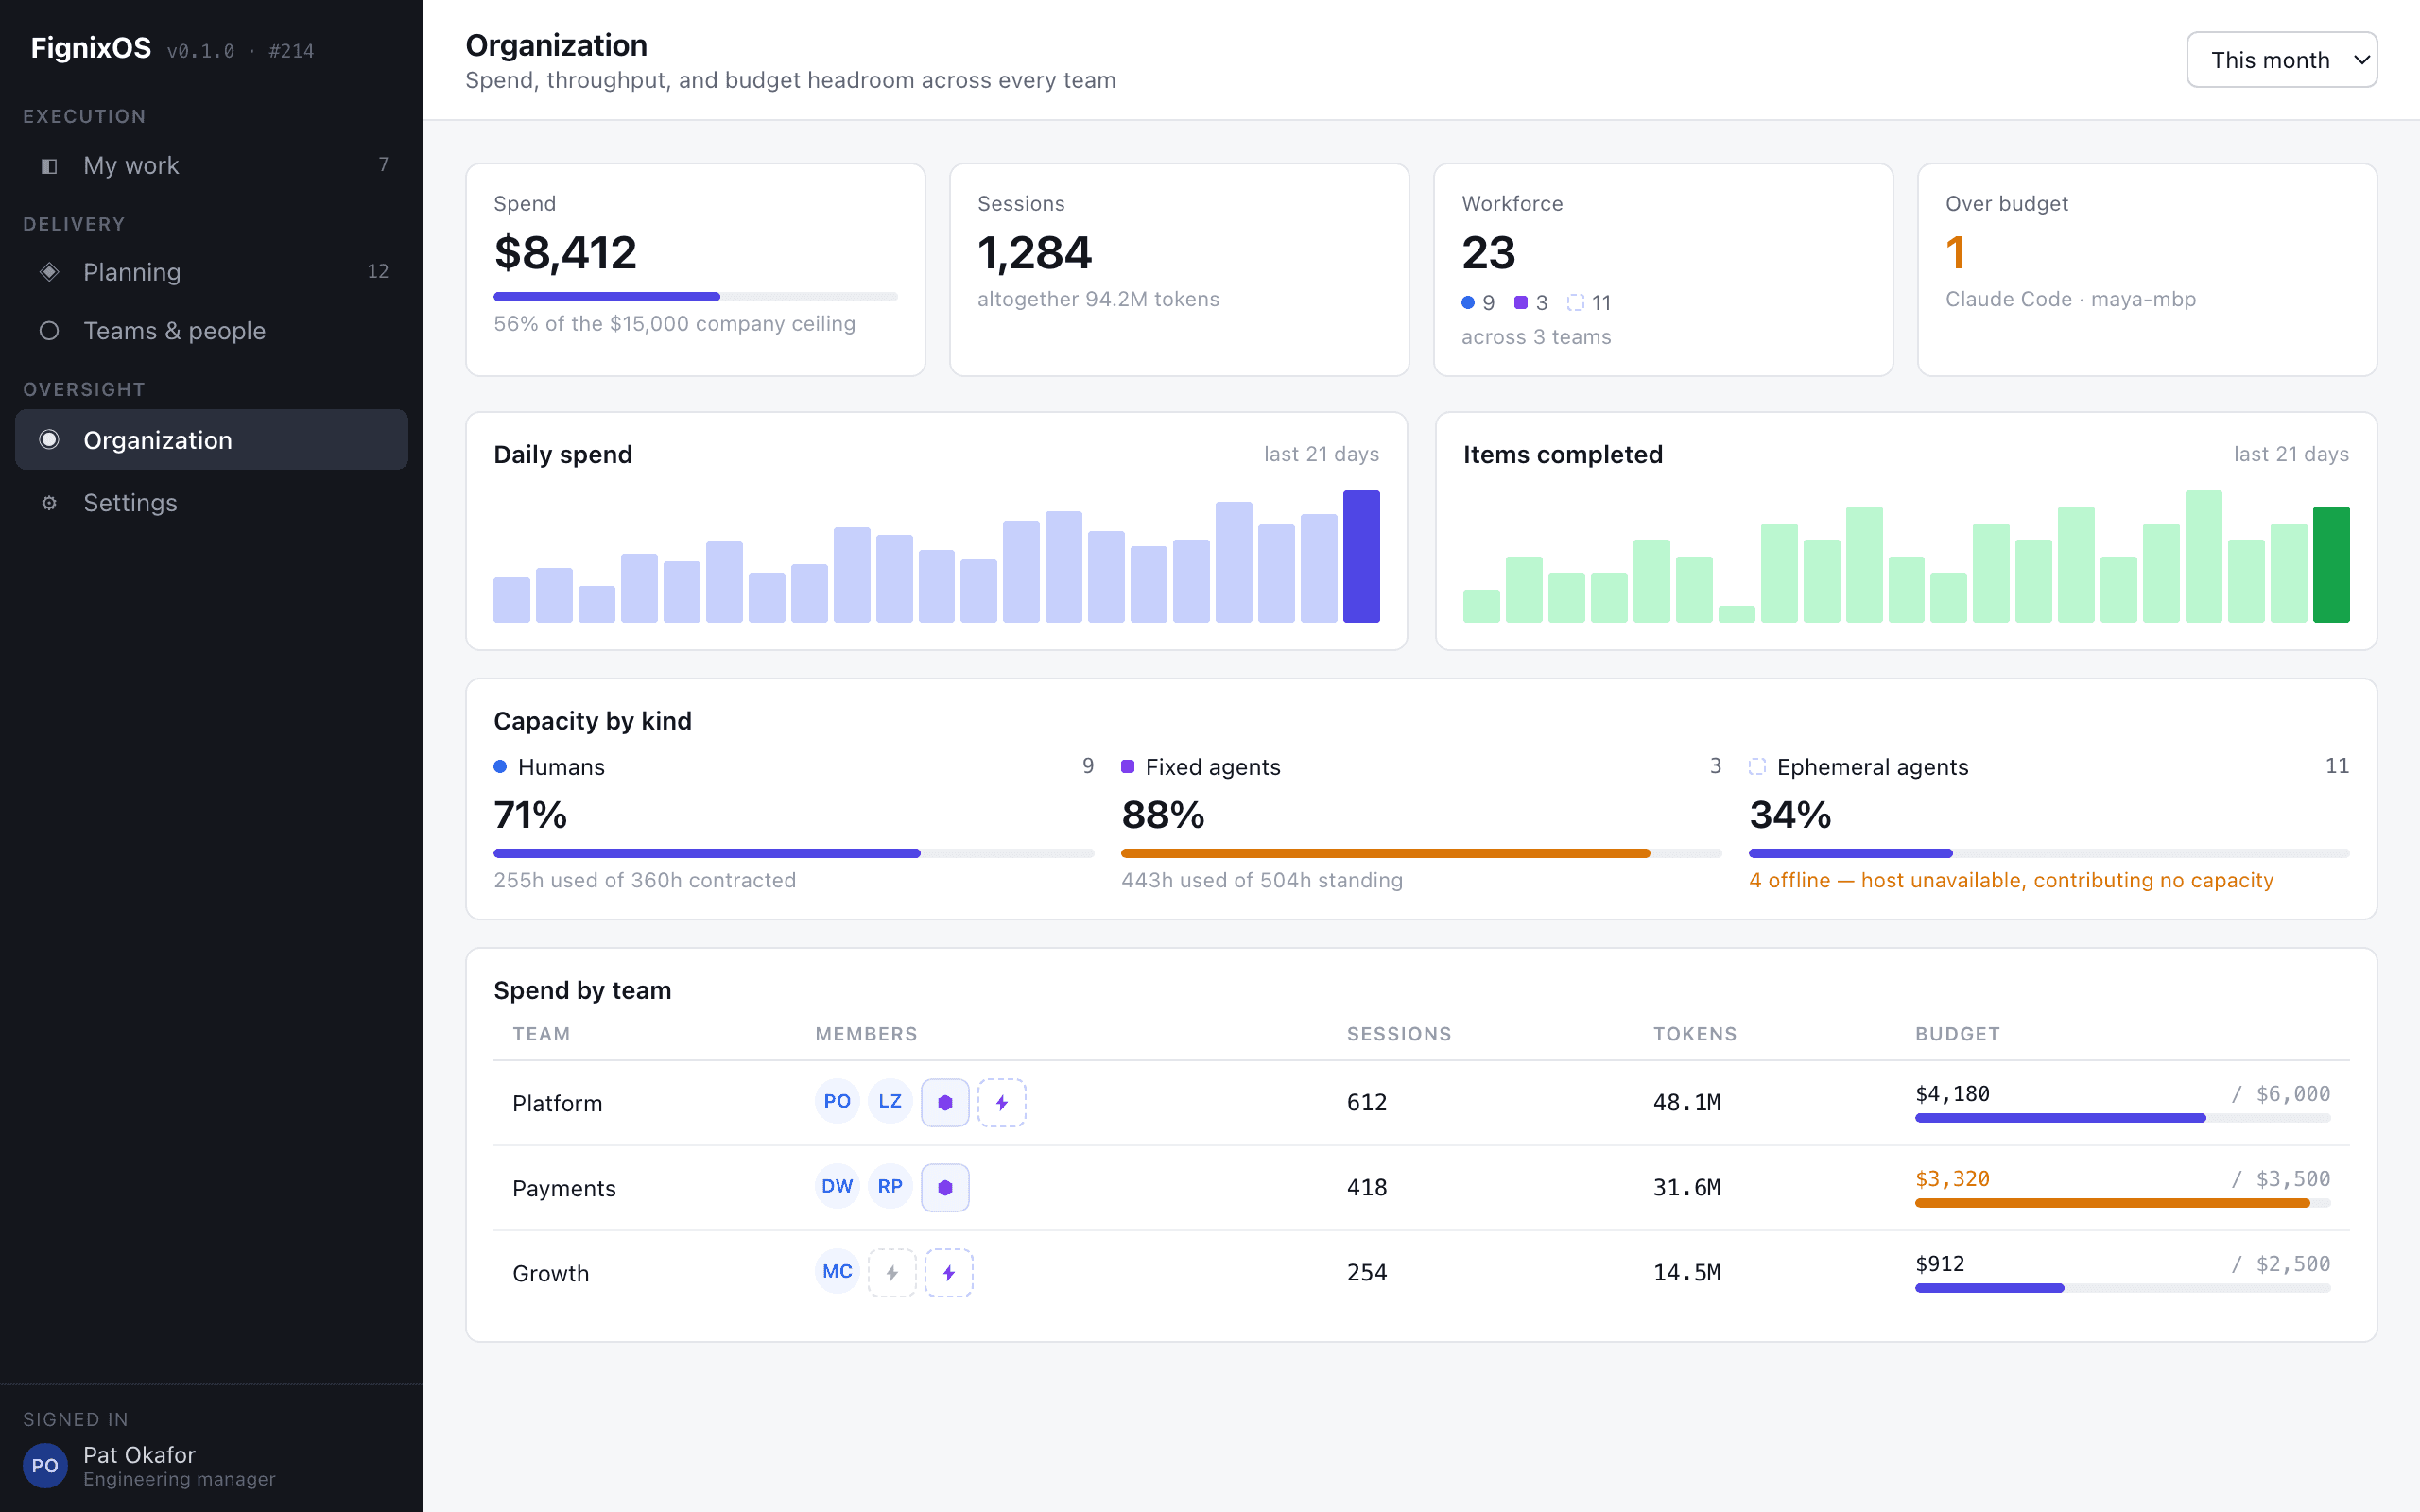Viewport: 2420px width, 1512px height.
Task: Click the SESSIONS column header
Action: [x=1399, y=1034]
